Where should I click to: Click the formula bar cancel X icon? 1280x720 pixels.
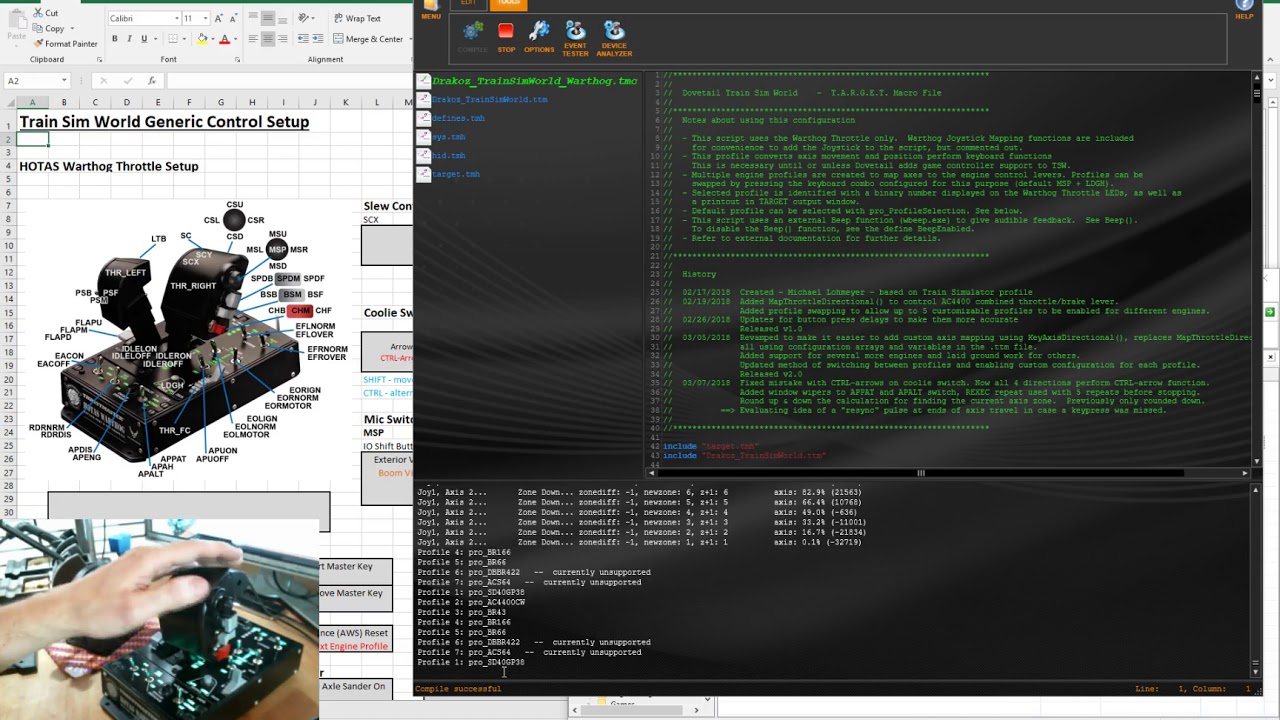pyautogui.click(x=103, y=81)
